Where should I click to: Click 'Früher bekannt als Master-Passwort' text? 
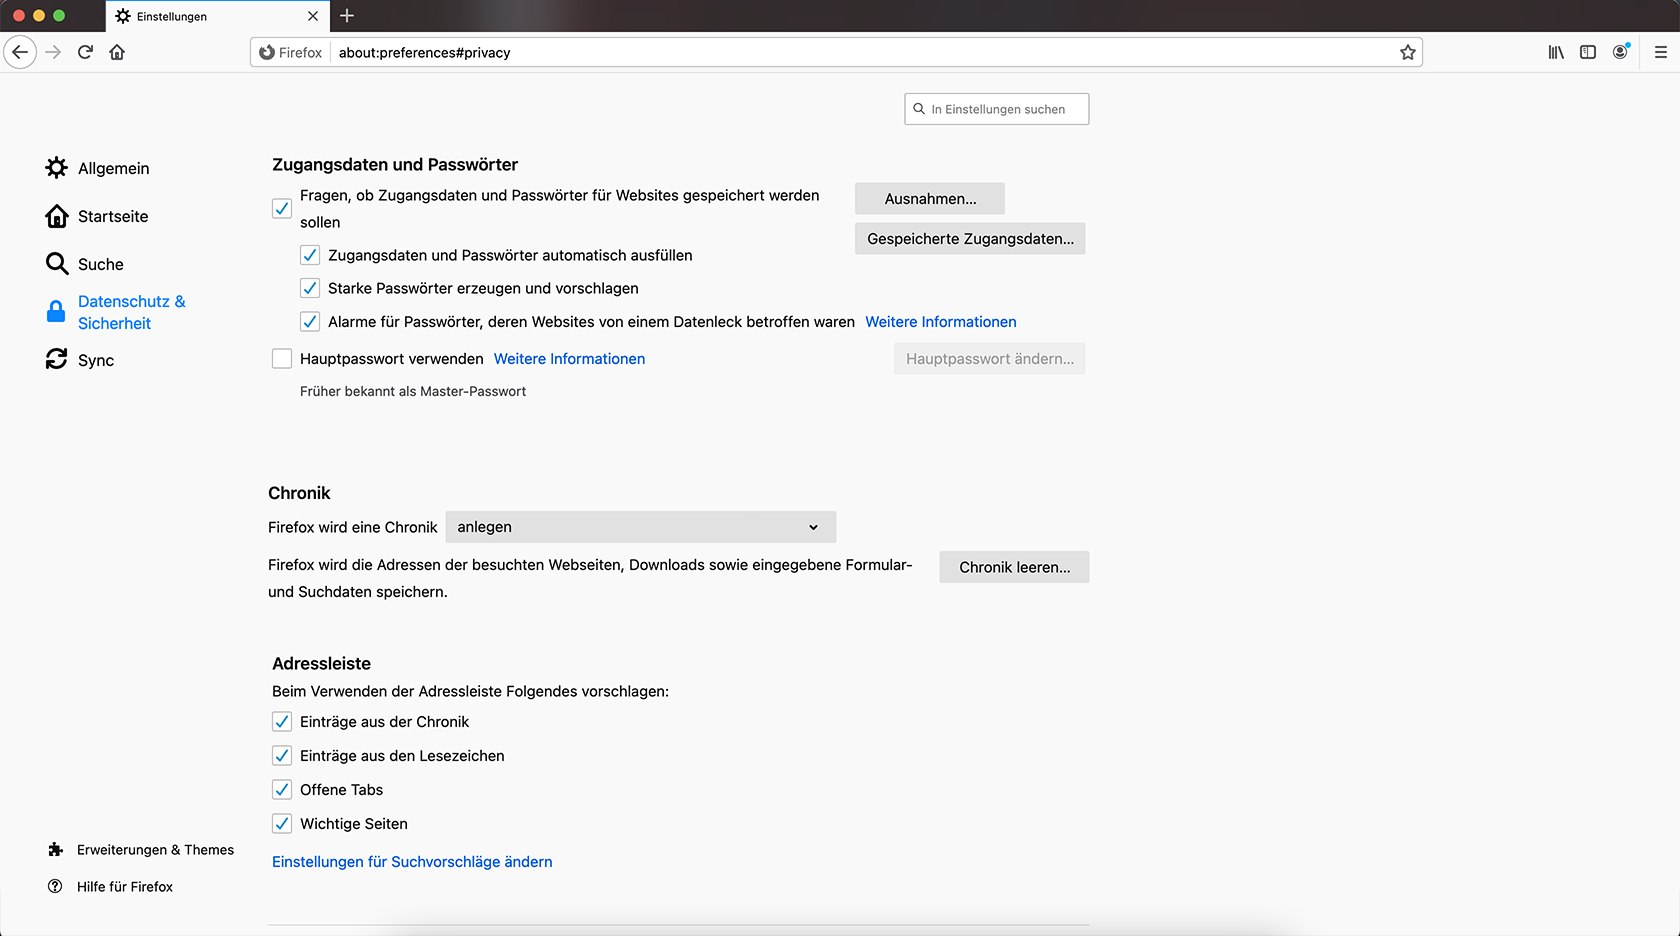pyautogui.click(x=413, y=391)
